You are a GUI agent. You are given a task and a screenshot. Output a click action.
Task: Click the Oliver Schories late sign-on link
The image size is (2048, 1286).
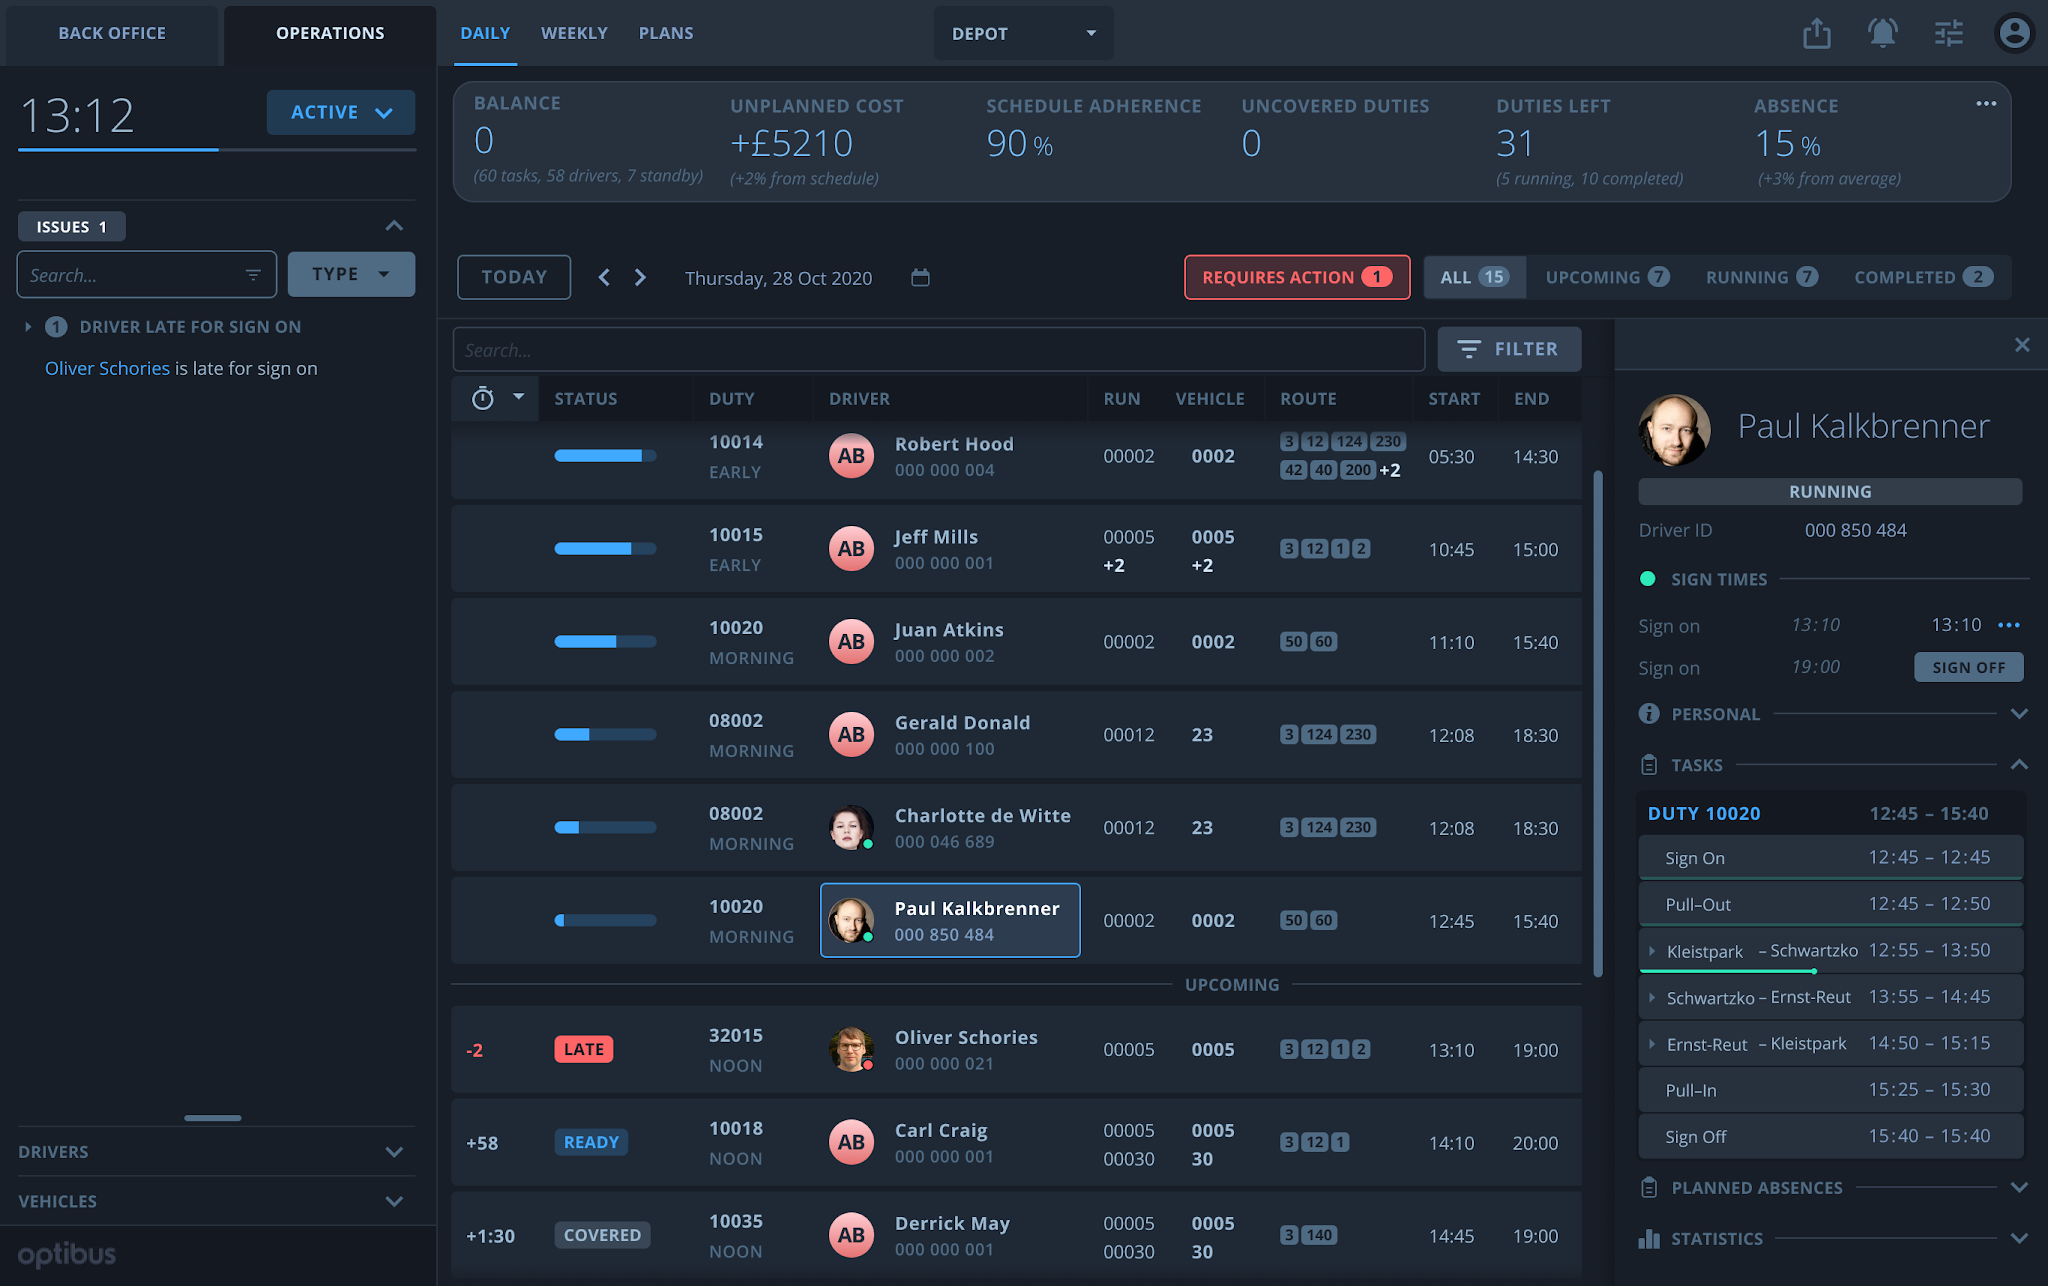(x=107, y=368)
